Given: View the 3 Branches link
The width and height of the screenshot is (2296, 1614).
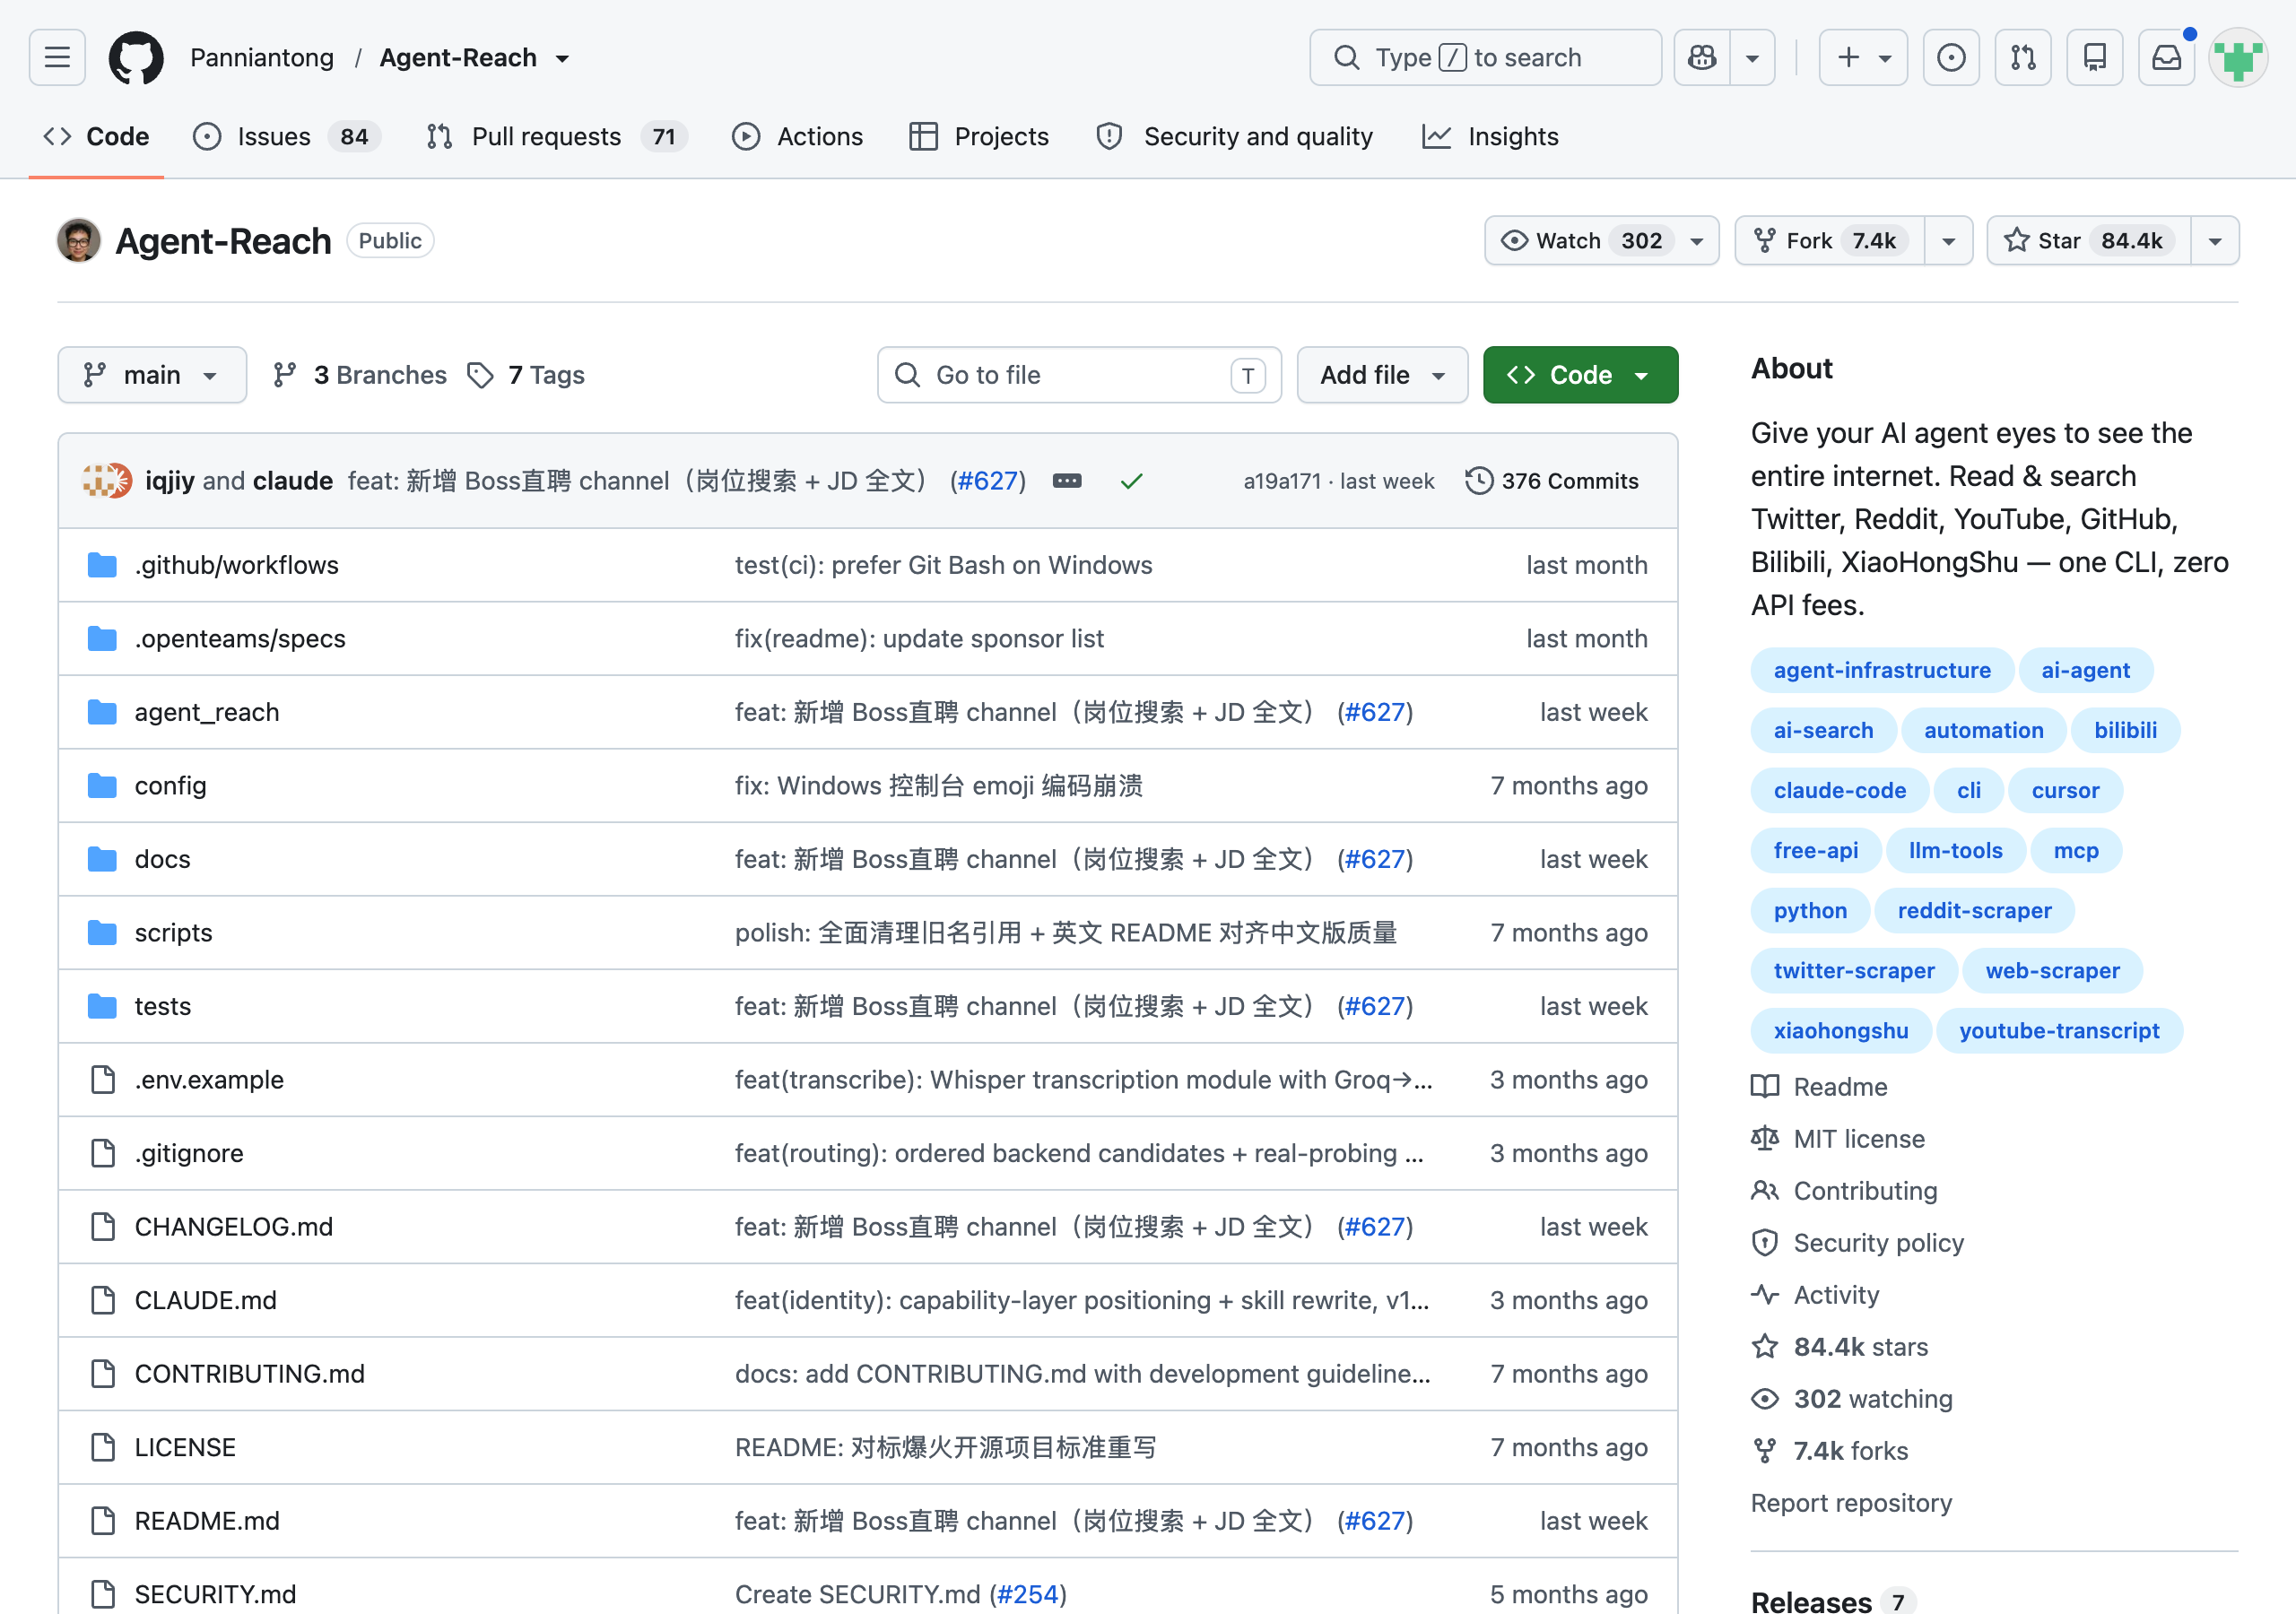Looking at the screenshot, I should (x=360, y=375).
